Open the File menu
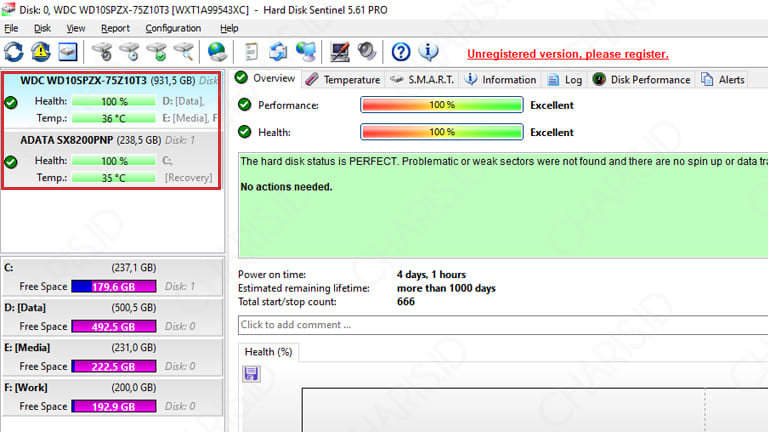 (x=11, y=28)
